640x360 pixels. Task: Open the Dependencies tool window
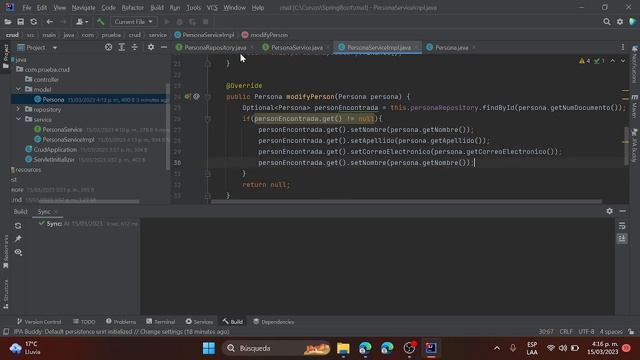(x=273, y=322)
